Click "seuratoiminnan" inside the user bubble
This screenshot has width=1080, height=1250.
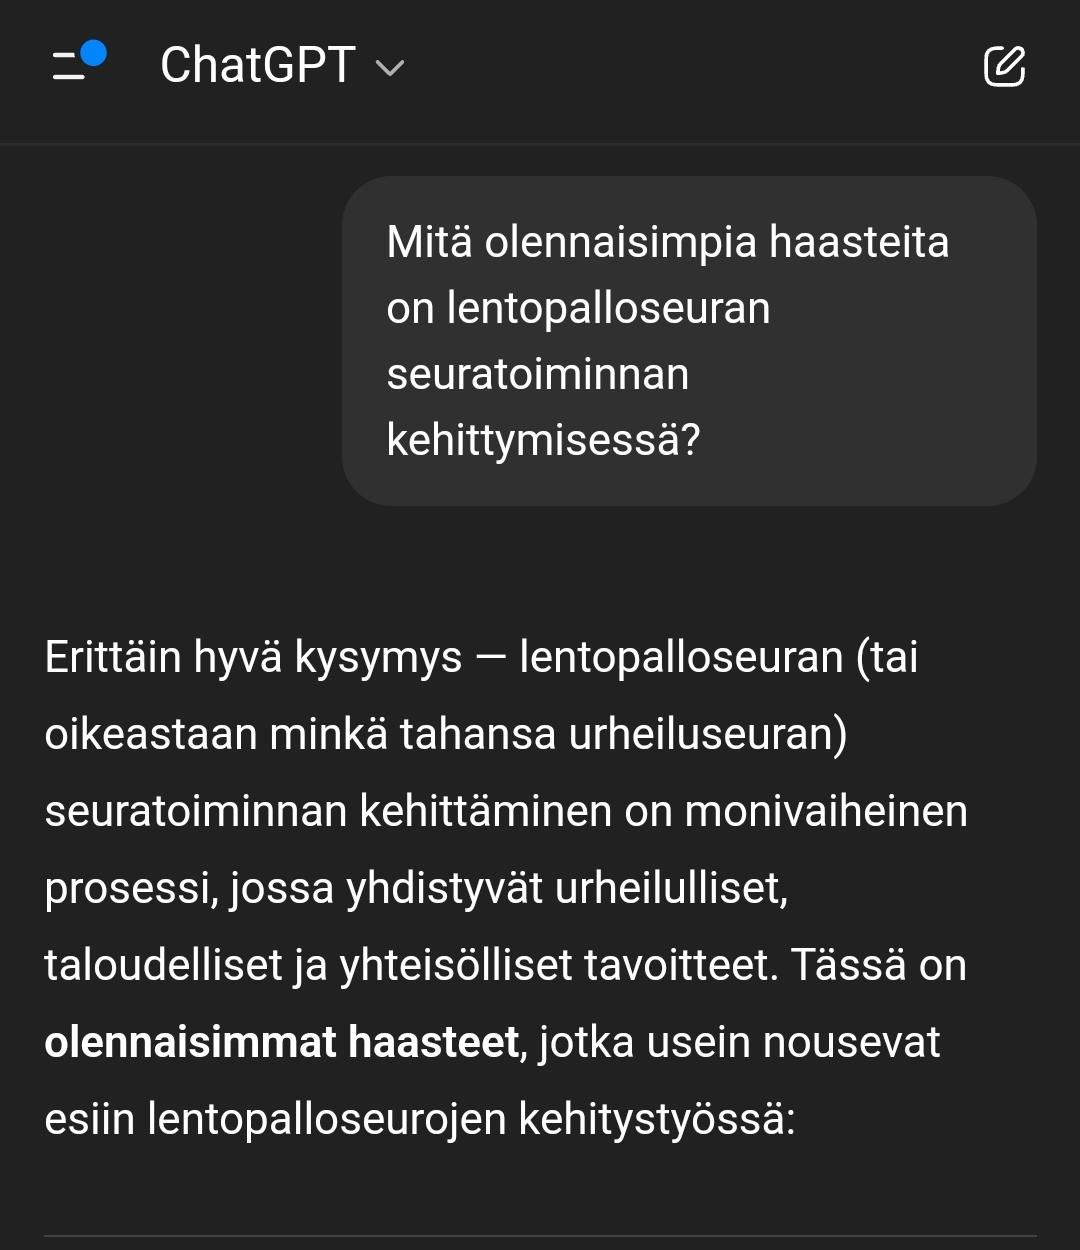pyautogui.click(x=538, y=374)
